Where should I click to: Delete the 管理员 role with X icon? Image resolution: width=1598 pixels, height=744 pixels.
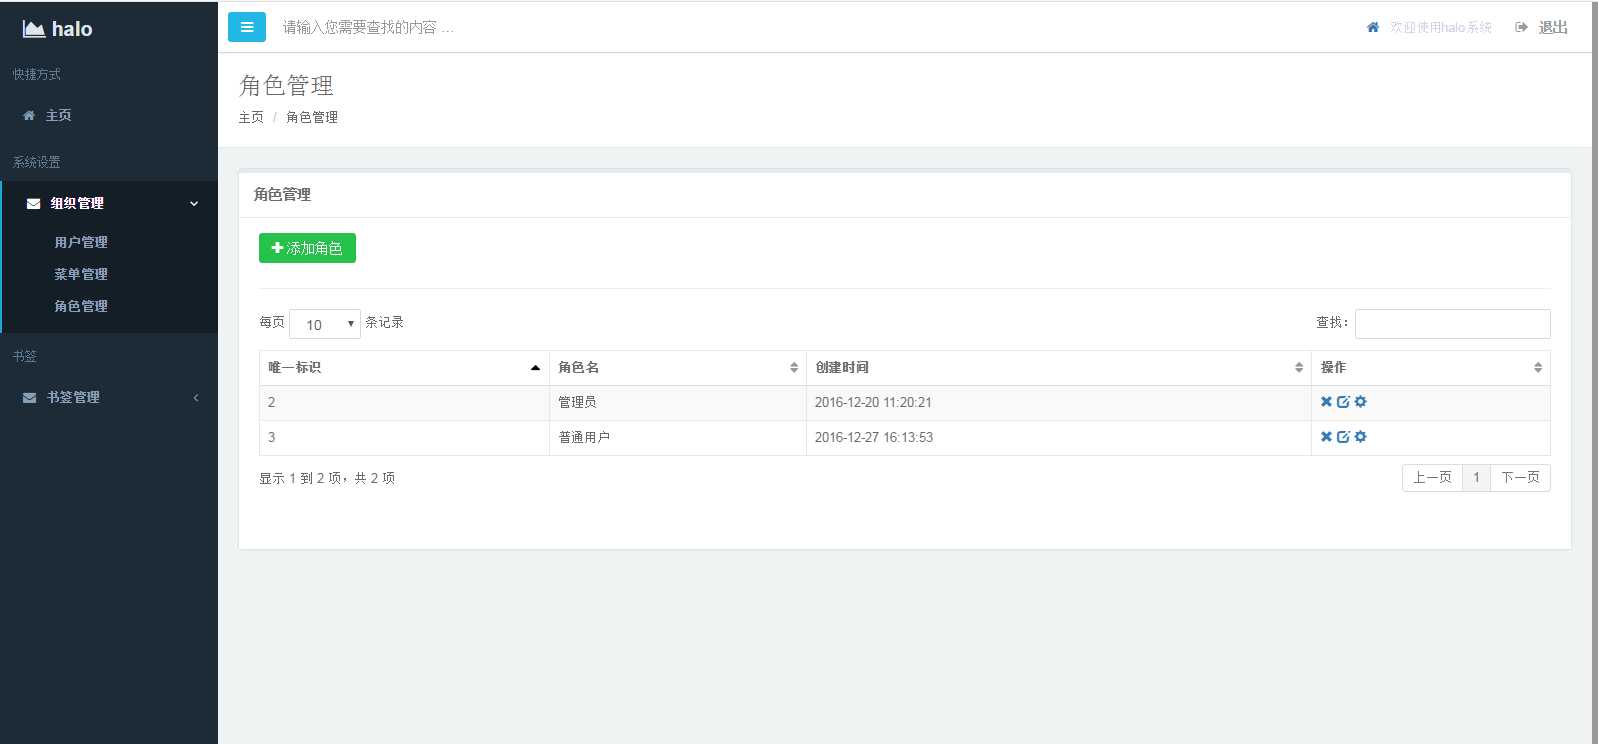[1326, 401]
